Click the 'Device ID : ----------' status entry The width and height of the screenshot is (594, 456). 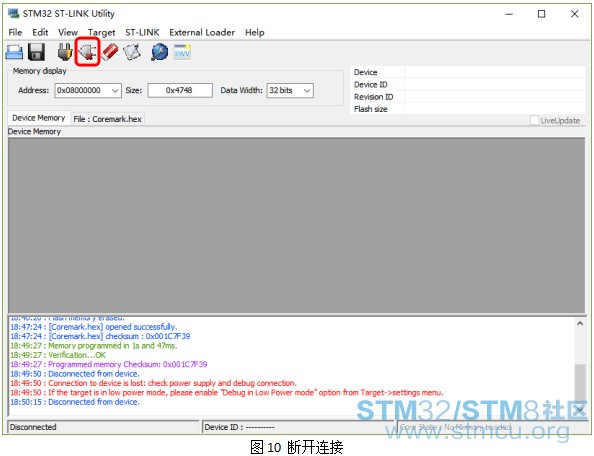coord(298,427)
